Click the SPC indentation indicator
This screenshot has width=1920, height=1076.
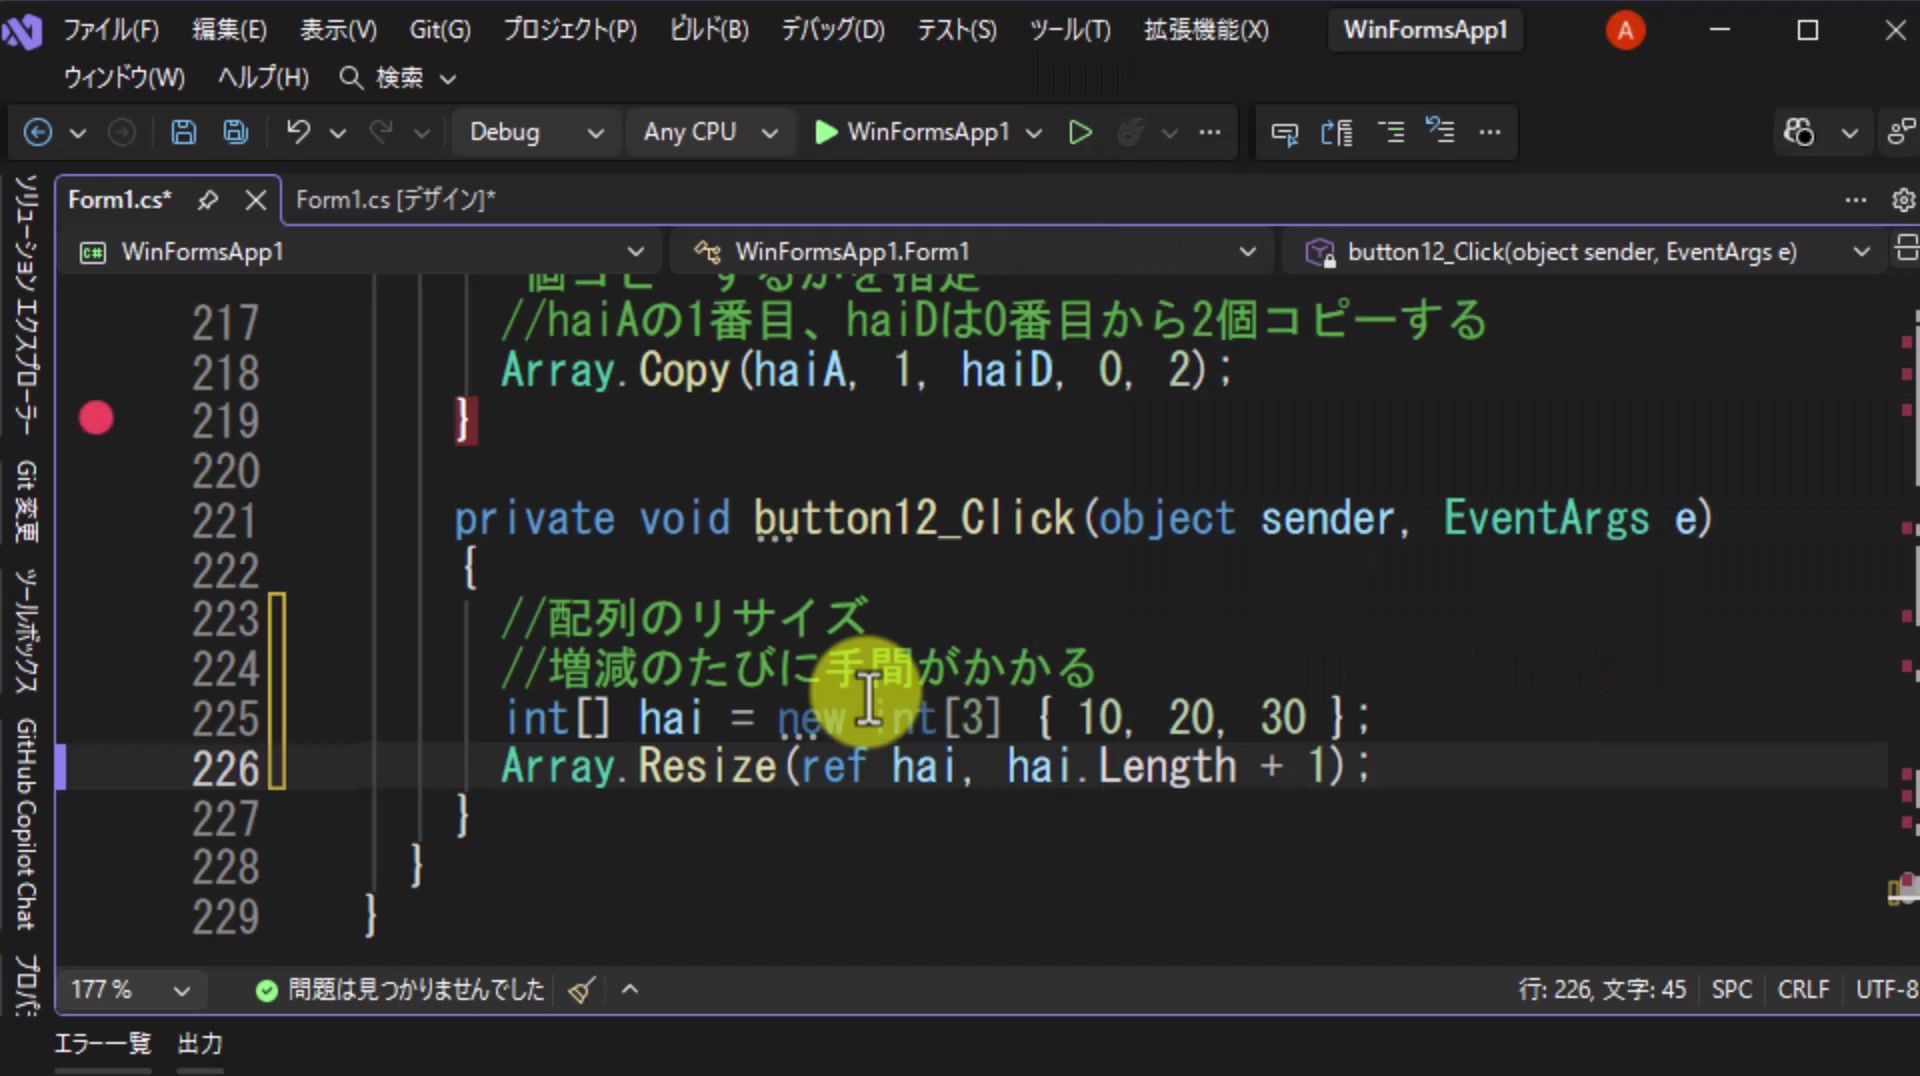click(1732, 990)
